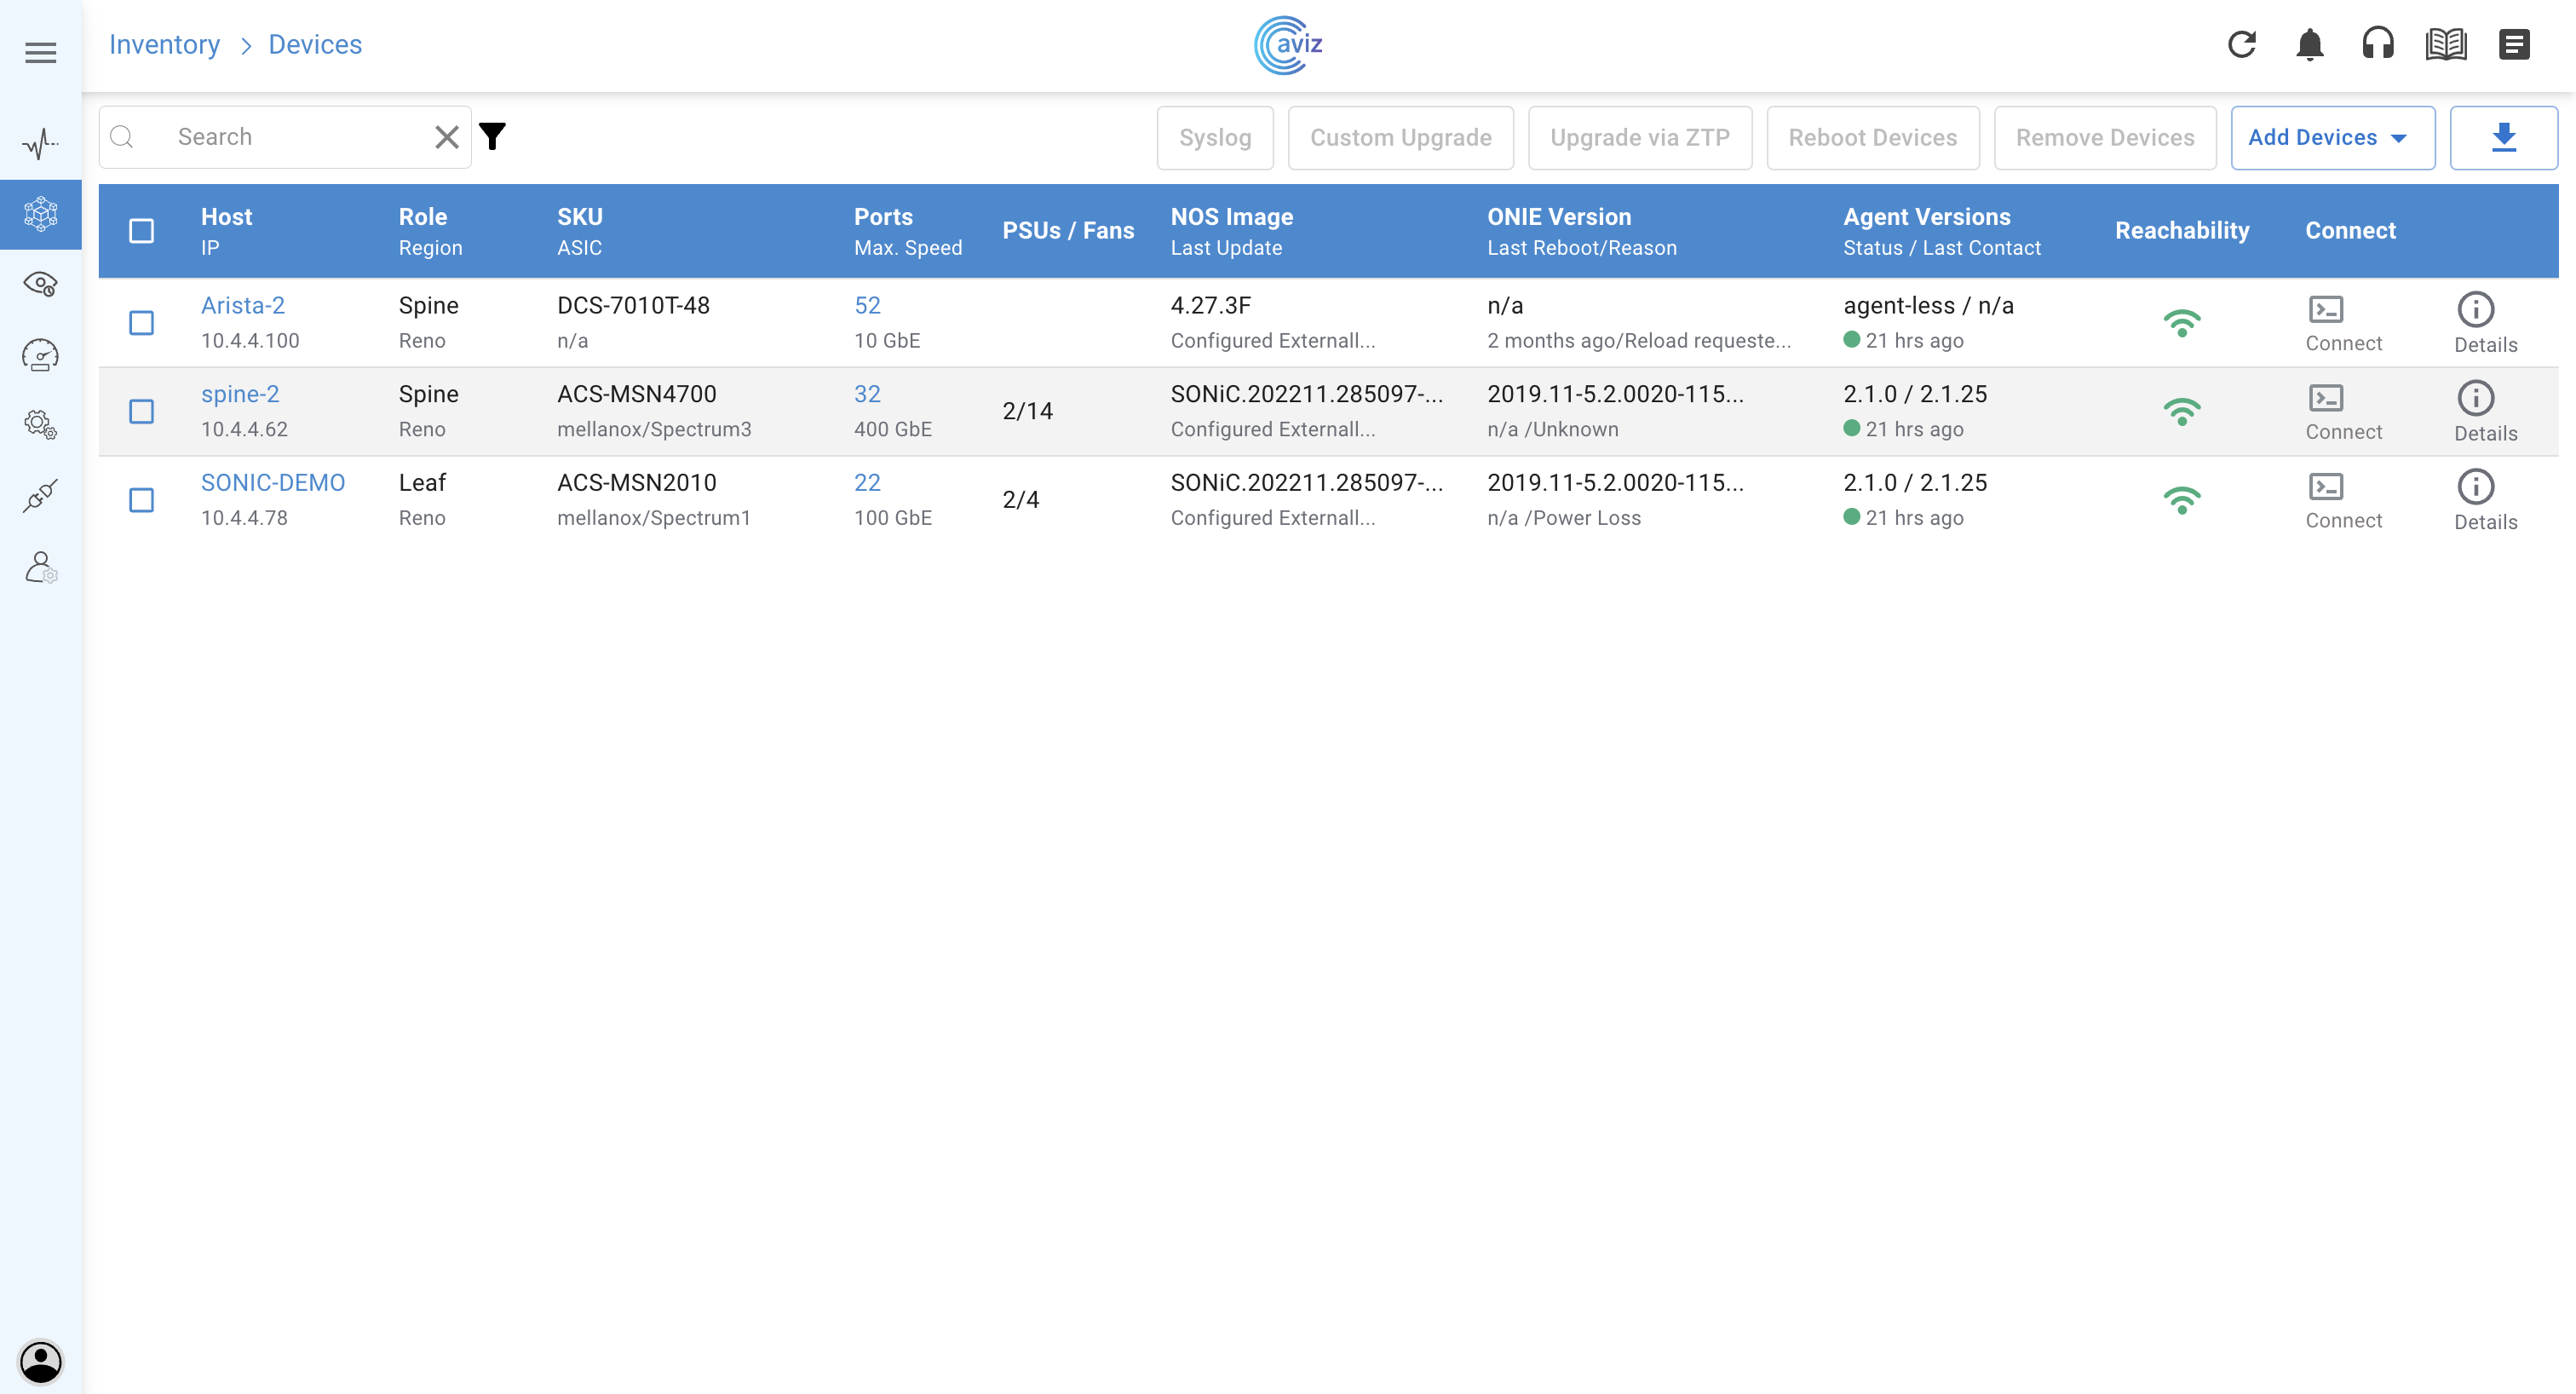Open the SONIC-DEMO host link
Image resolution: width=2576 pixels, height=1394 pixels.
272,483
